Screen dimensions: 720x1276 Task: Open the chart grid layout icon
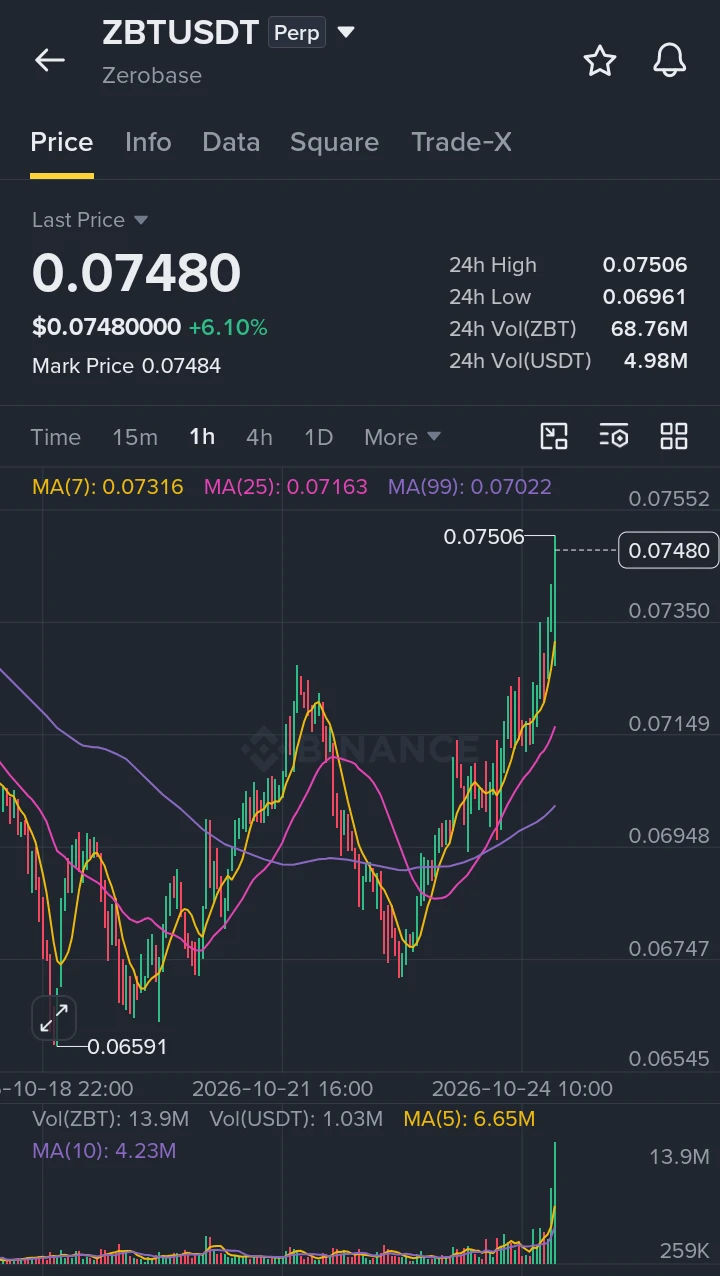pos(674,436)
